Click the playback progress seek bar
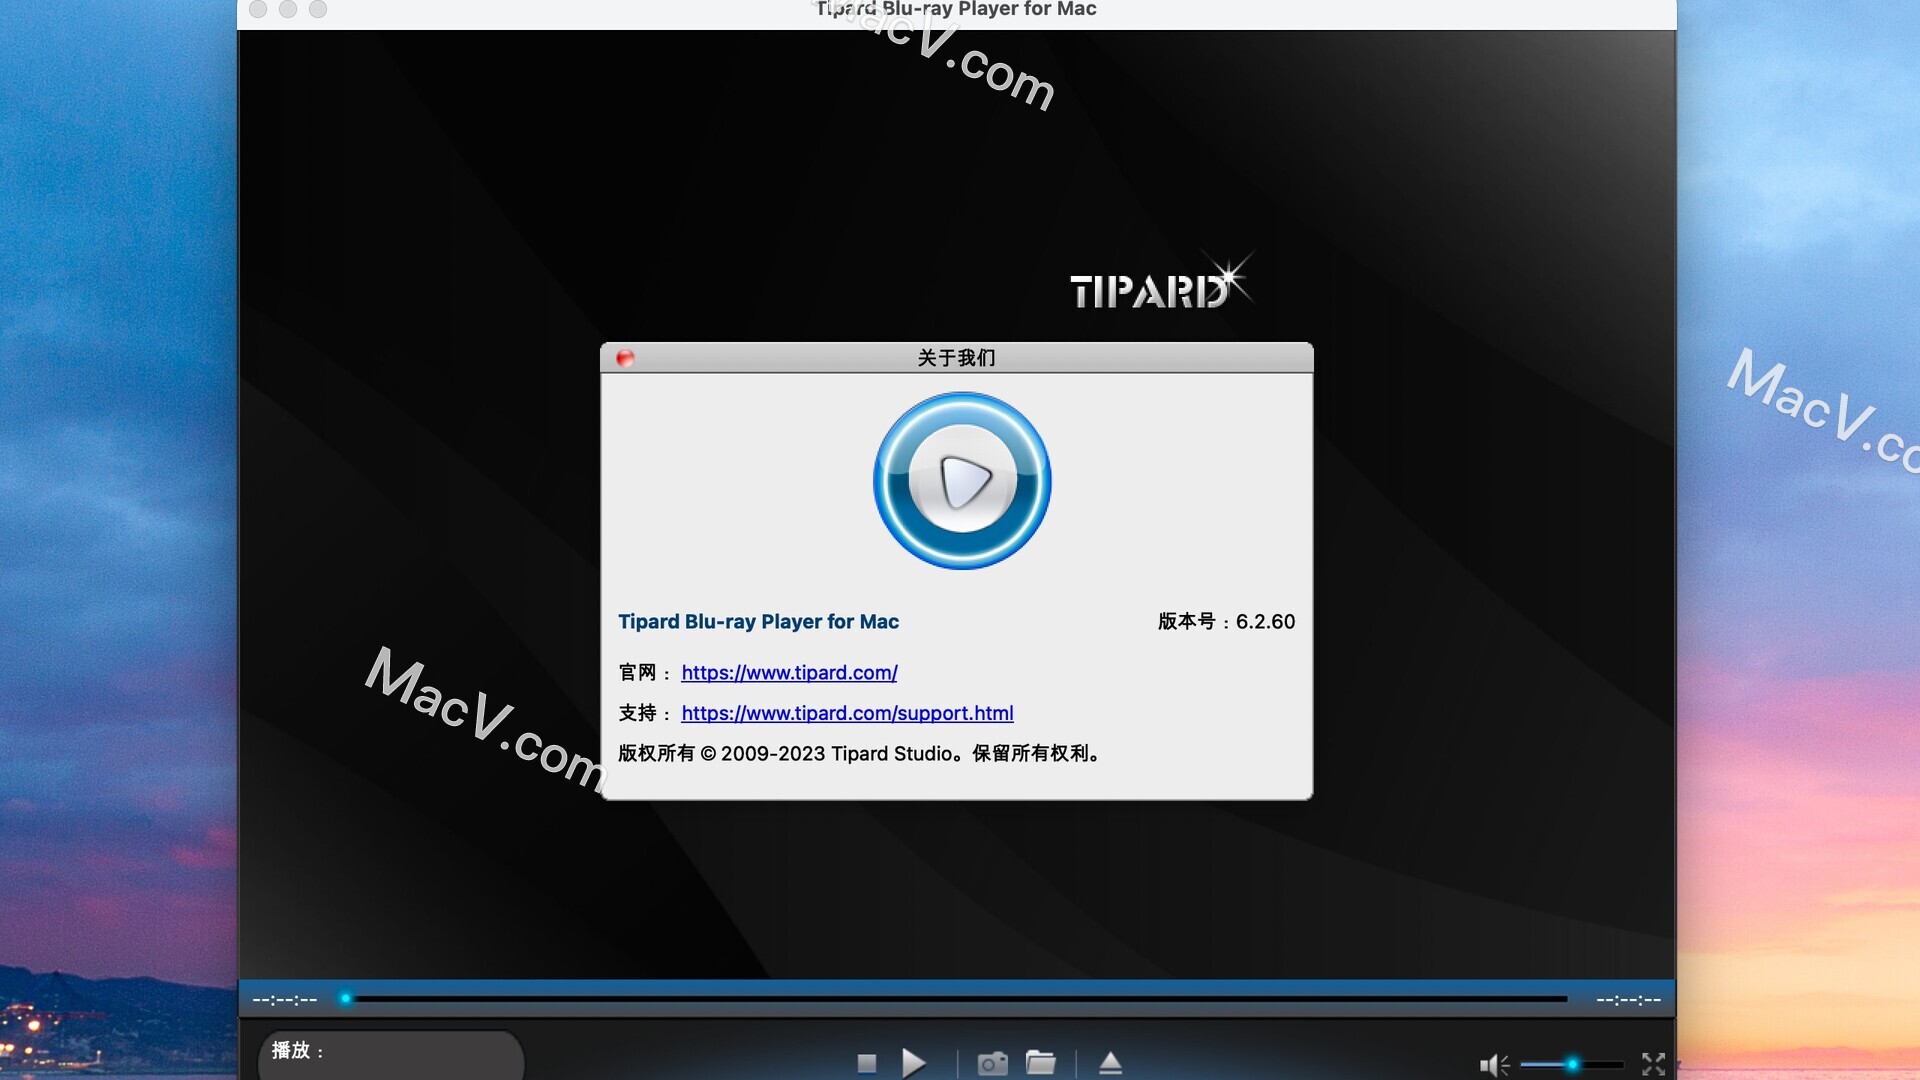 pyautogui.click(x=957, y=998)
